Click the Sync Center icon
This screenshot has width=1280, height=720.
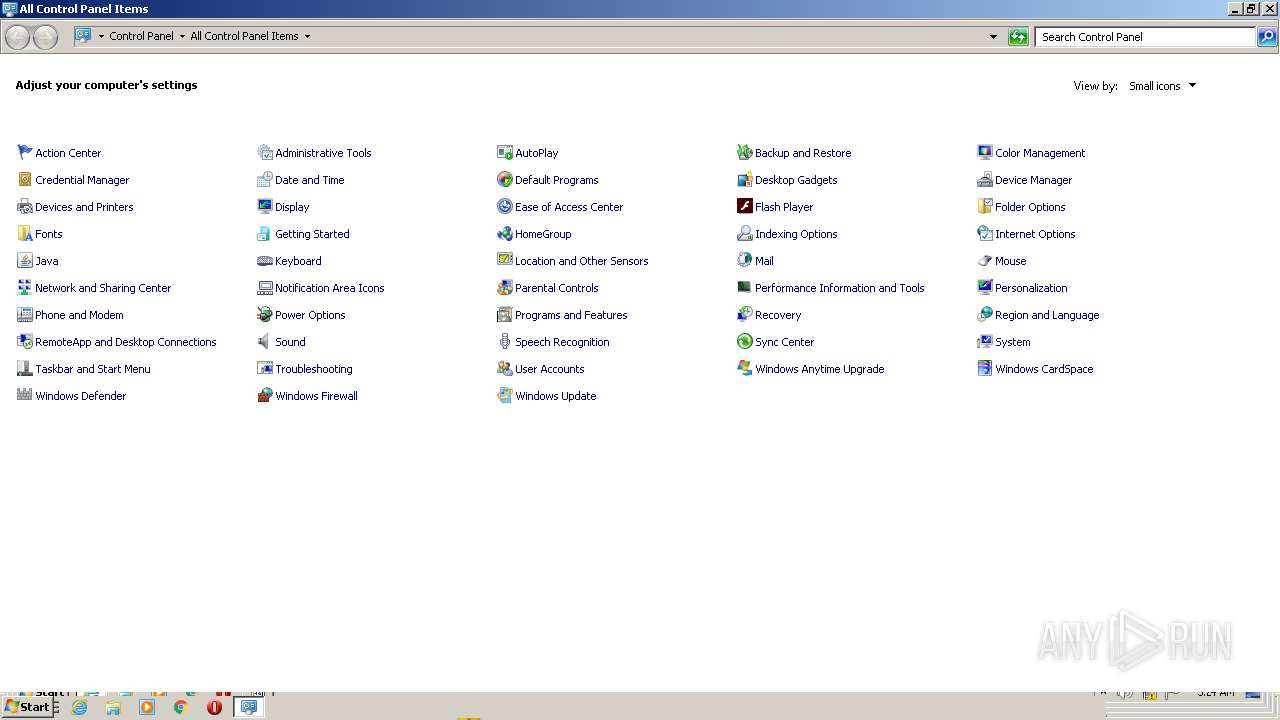pos(745,341)
